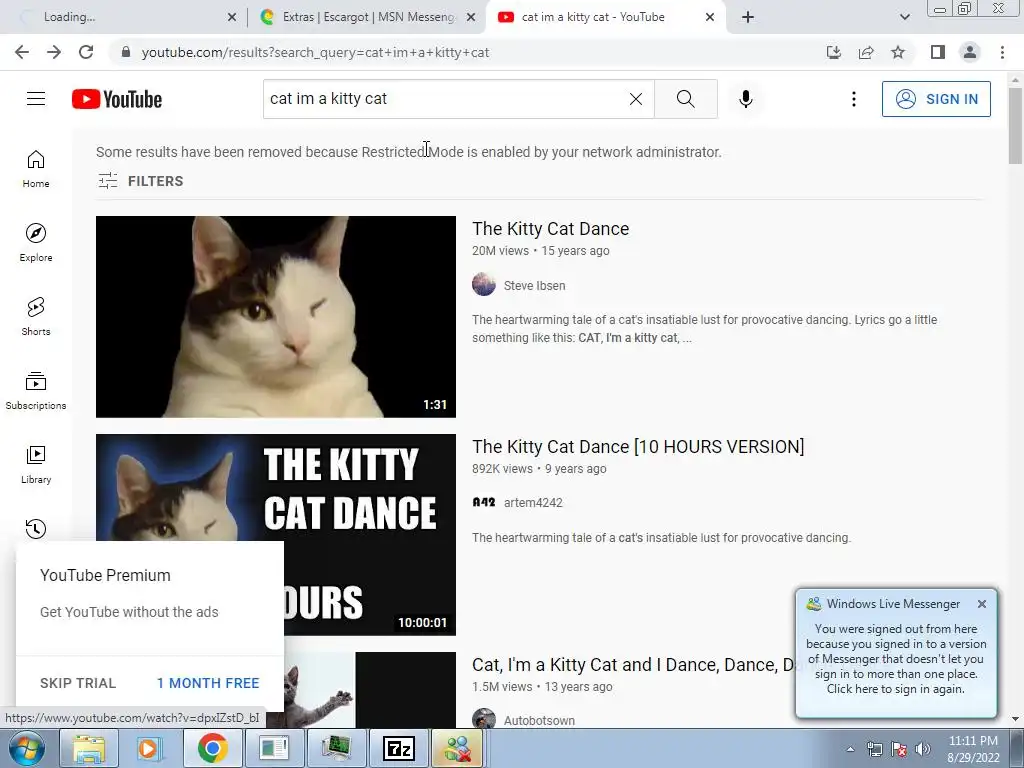Bookmark this page with star icon

coord(898,52)
